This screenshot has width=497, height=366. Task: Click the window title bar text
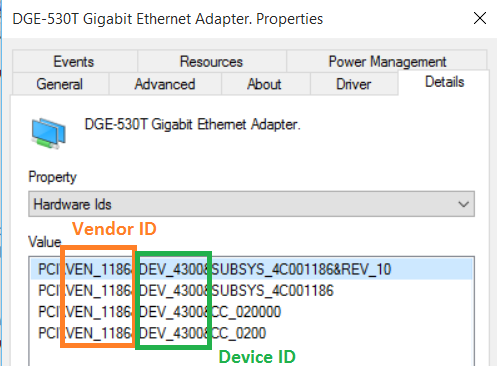168,19
